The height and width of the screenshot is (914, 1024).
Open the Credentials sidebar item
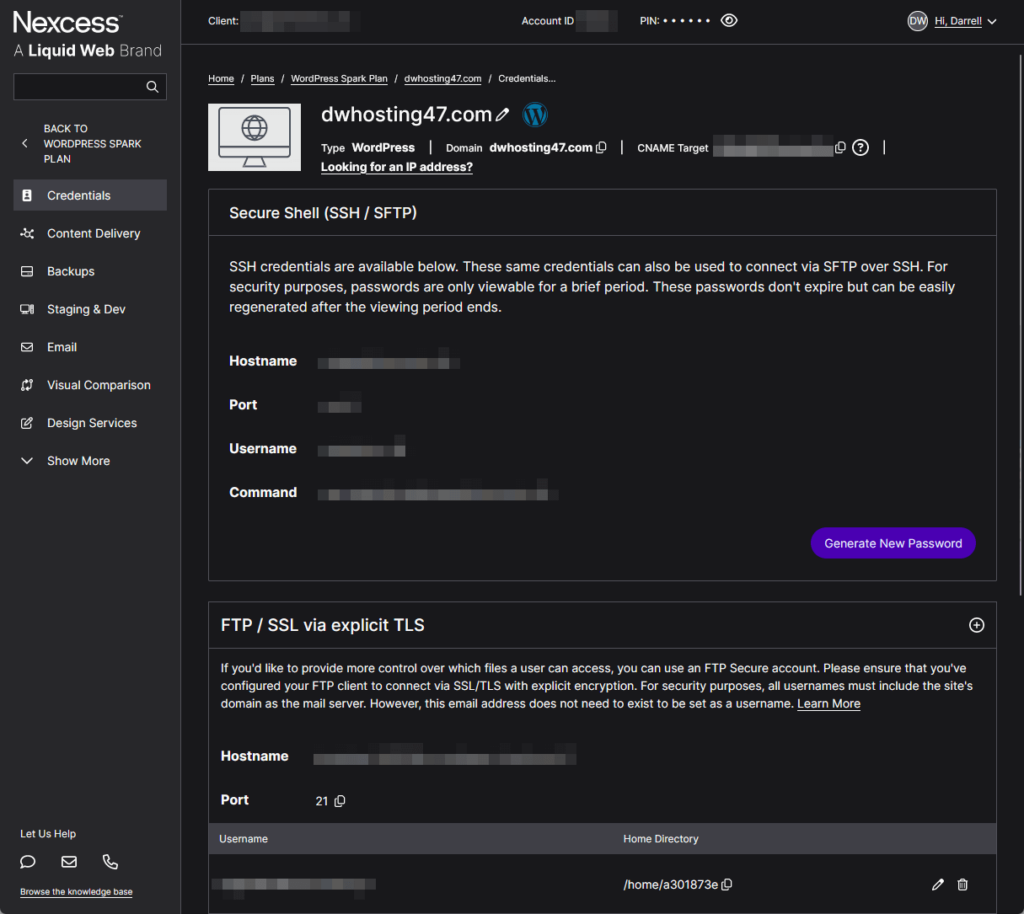(90, 195)
